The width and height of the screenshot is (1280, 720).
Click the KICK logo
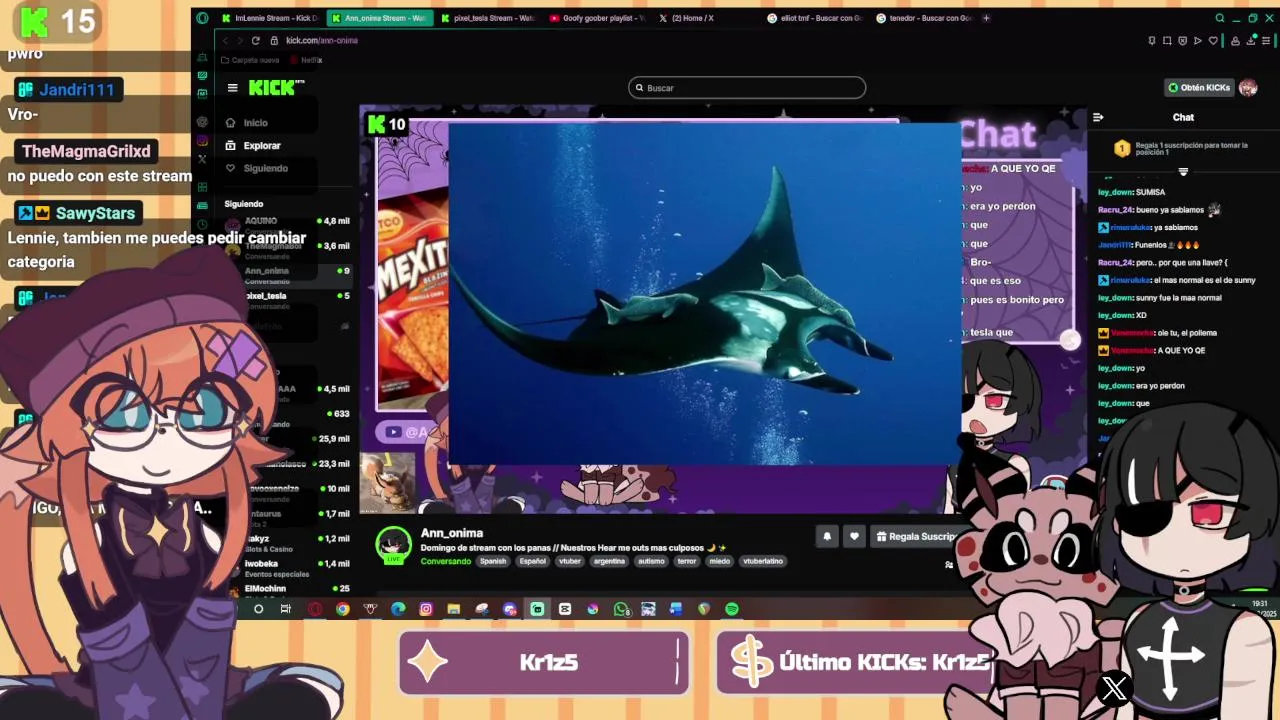(271, 88)
